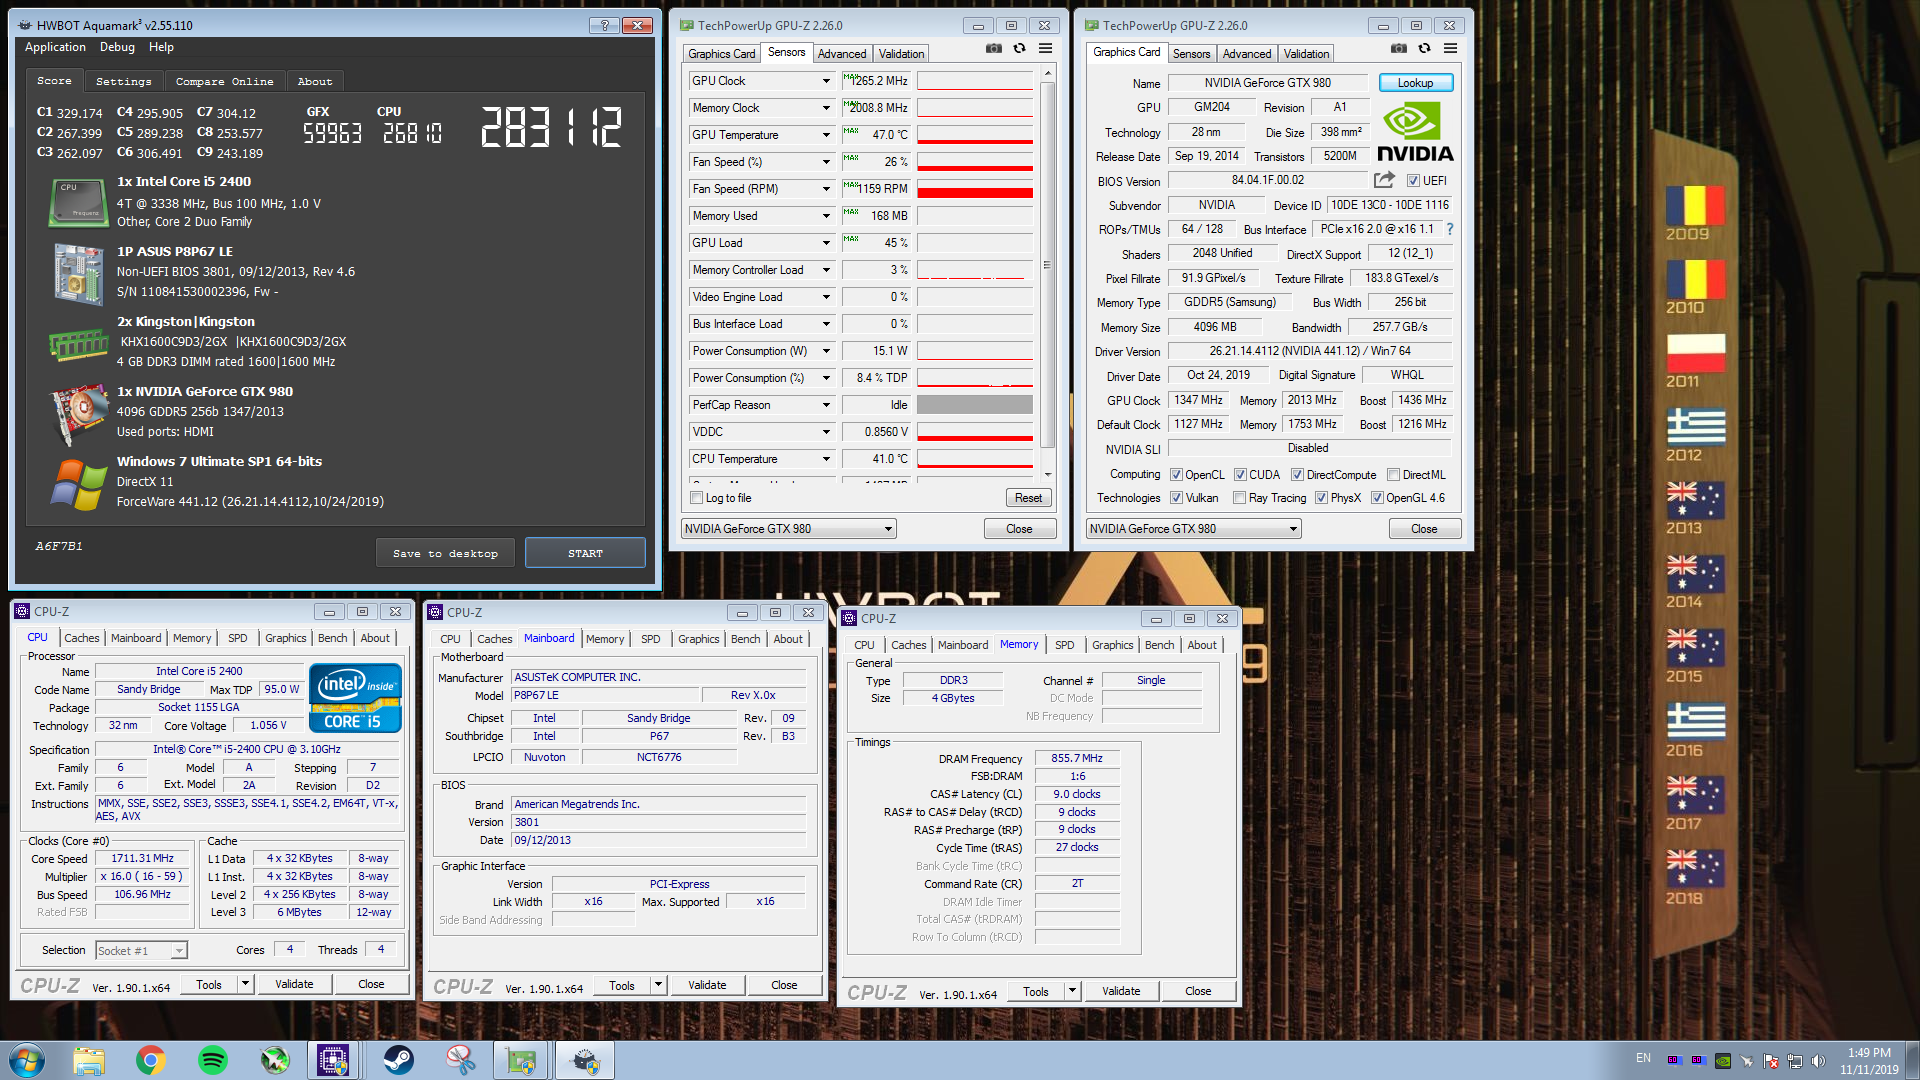Toggle PhysX checkbox
This screenshot has width=1920, height=1080.
point(1321,498)
